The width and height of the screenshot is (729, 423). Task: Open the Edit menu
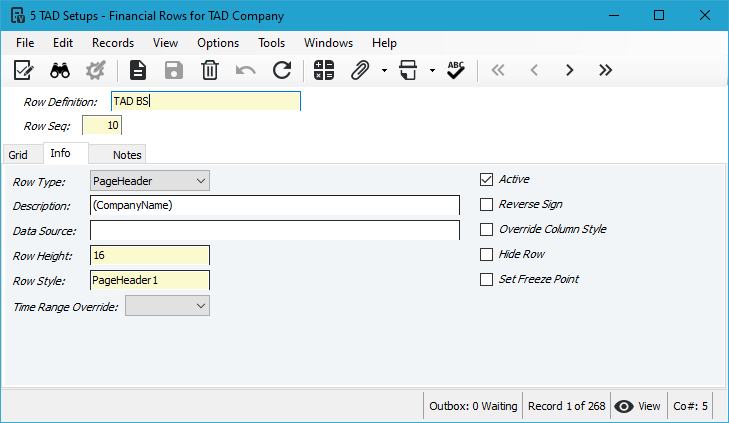tap(63, 43)
